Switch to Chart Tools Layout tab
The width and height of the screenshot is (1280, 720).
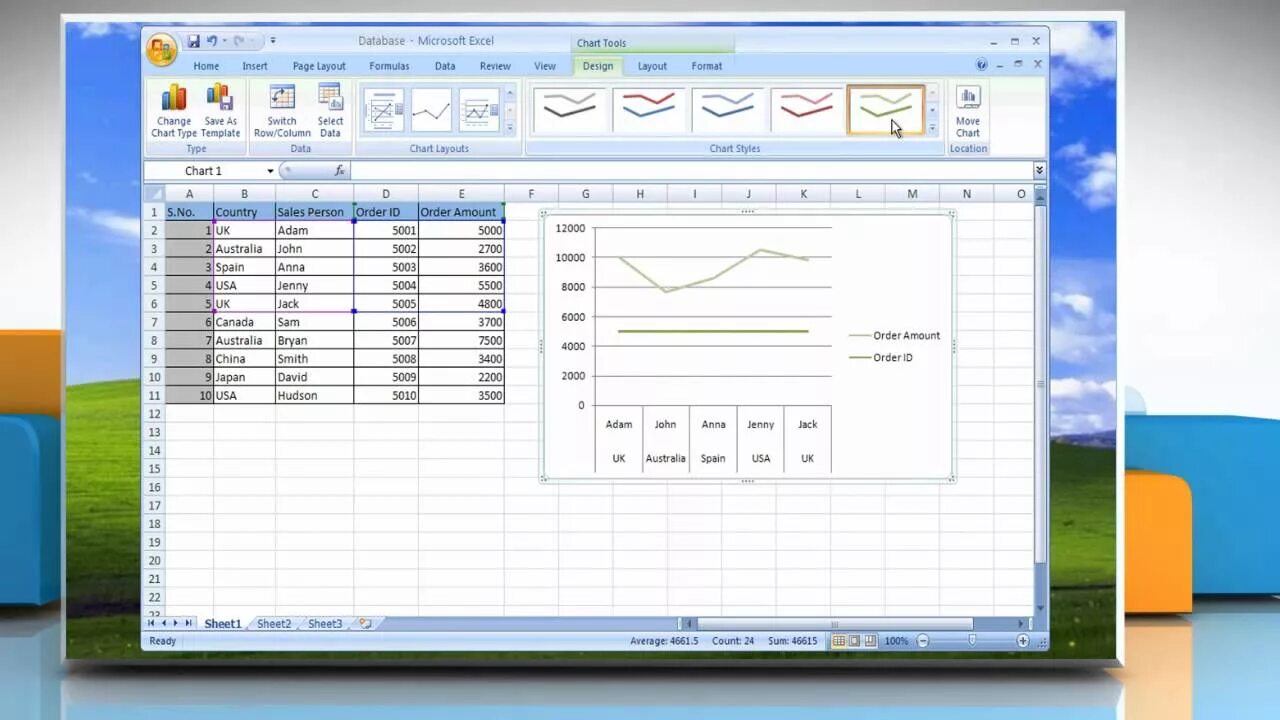(x=652, y=66)
